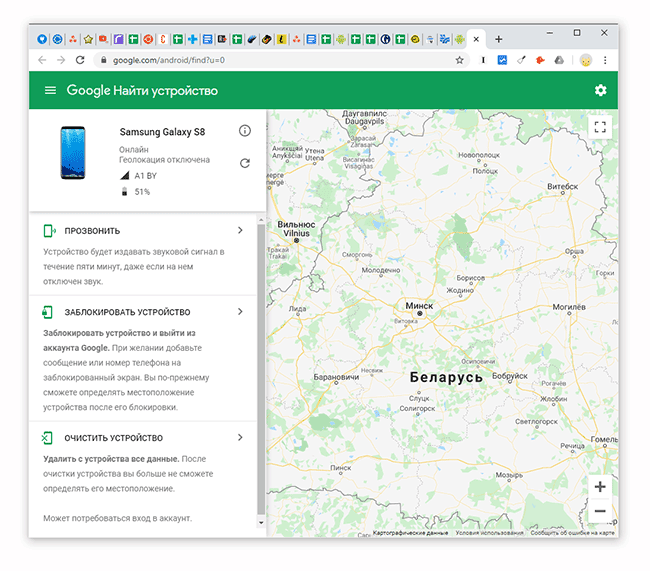Click the scrollbar up arrow

coord(261,219)
